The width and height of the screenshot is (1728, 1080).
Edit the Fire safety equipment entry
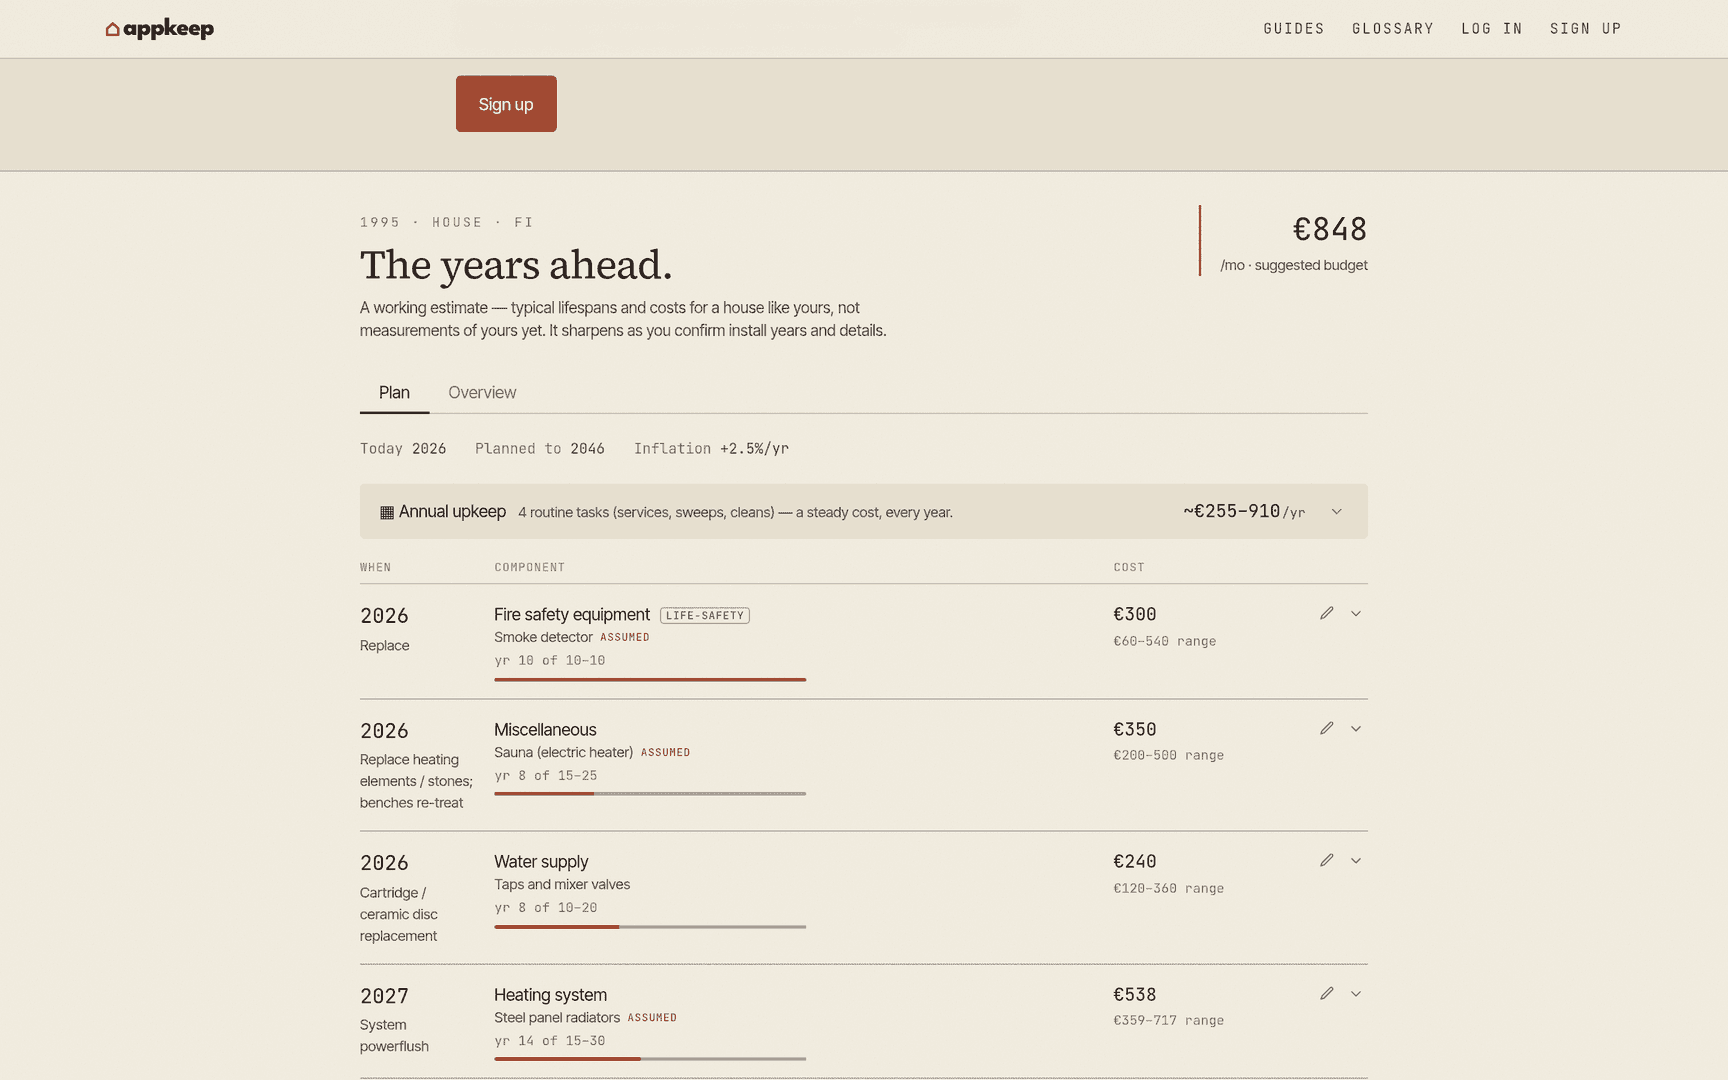point(1326,613)
